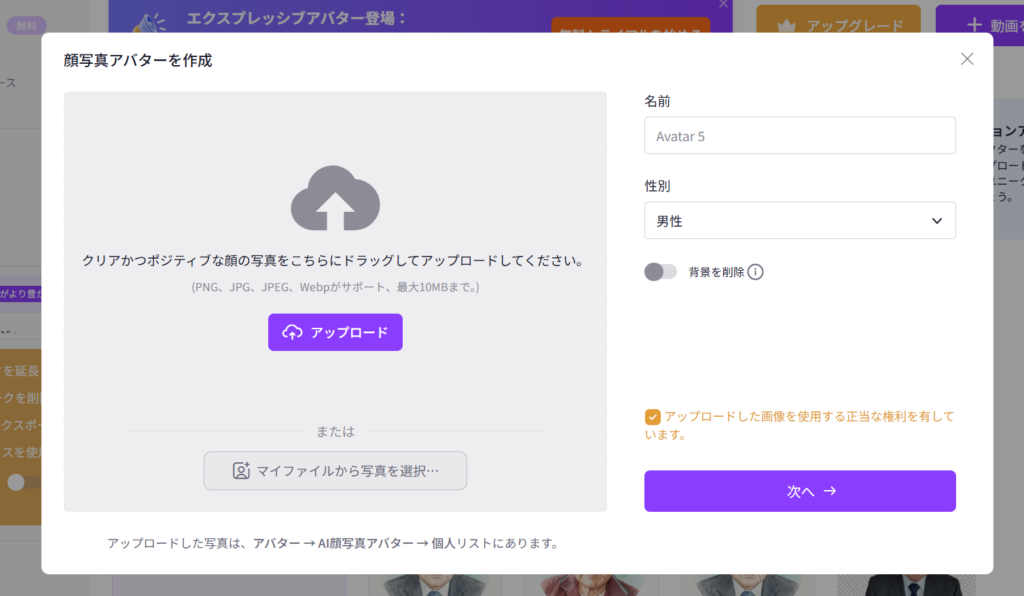Click the orange trial button in the banner
Screen dimensions: 1024x596
[x=630, y=28]
